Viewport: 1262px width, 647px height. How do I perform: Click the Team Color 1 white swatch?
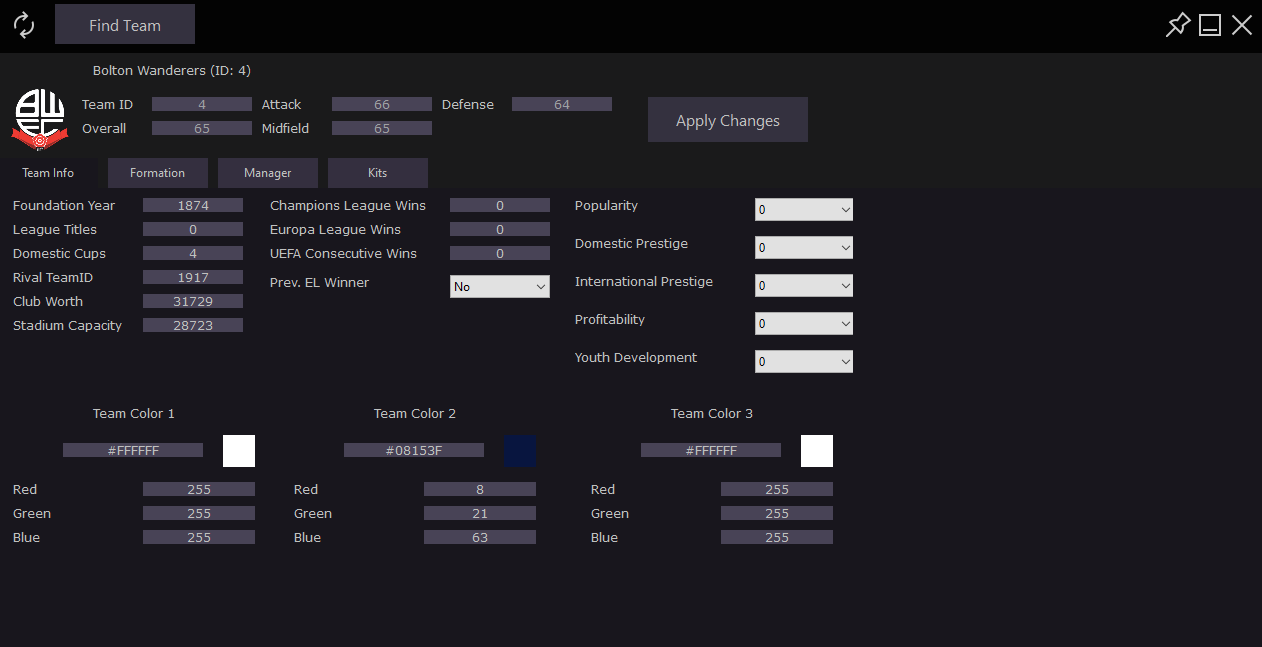[x=239, y=451]
